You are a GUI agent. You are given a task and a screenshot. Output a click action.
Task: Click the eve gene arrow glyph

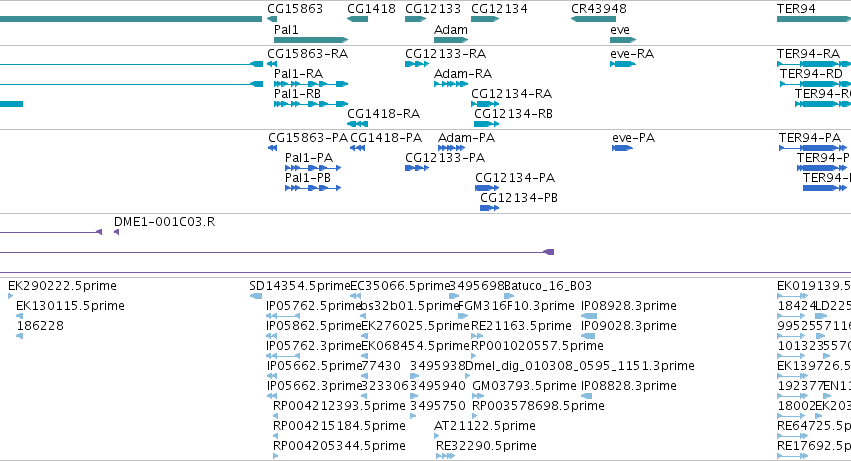pos(623,40)
